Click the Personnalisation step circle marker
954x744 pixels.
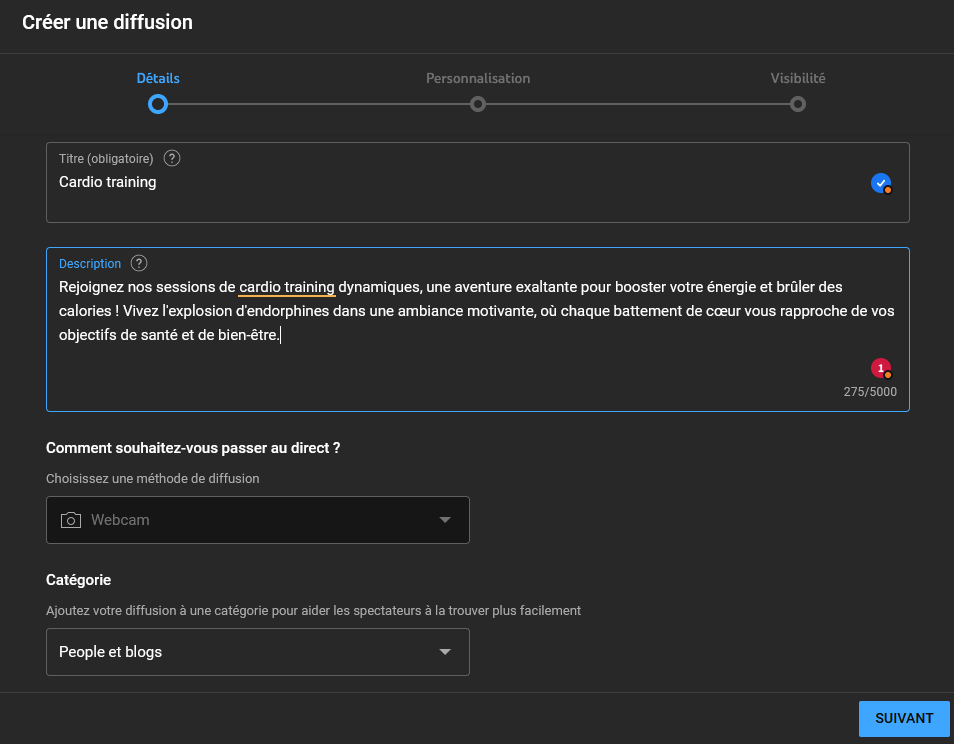click(478, 105)
